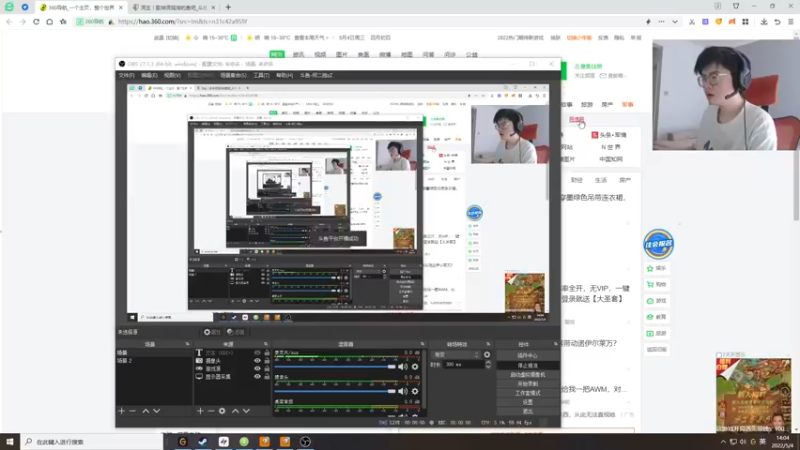The image size is (800, 450).
Task: Pop out the Controls dock panel
Action: [x=556, y=344]
